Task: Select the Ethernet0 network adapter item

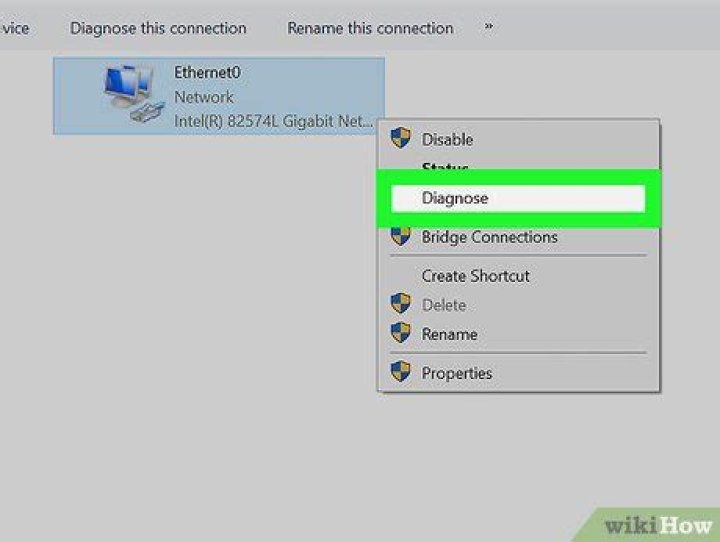Action: click(x=219, y=96)
